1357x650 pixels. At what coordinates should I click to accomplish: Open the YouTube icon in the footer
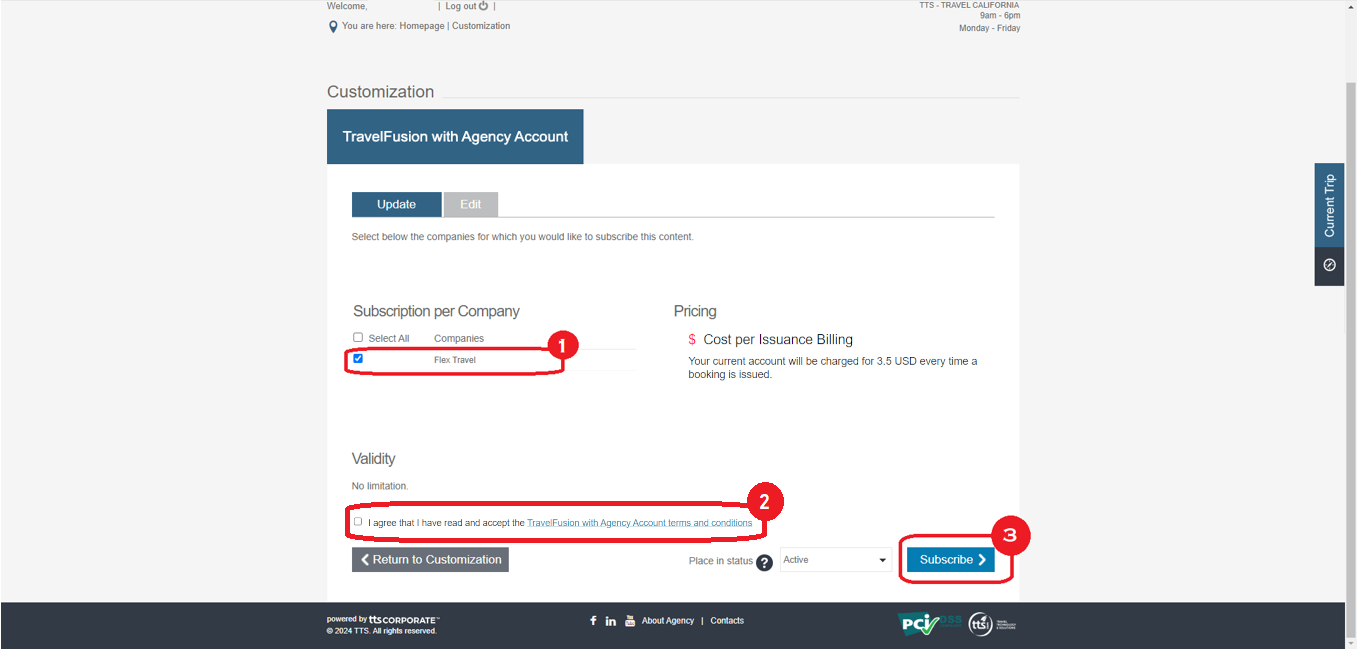(x=630, y=621)
